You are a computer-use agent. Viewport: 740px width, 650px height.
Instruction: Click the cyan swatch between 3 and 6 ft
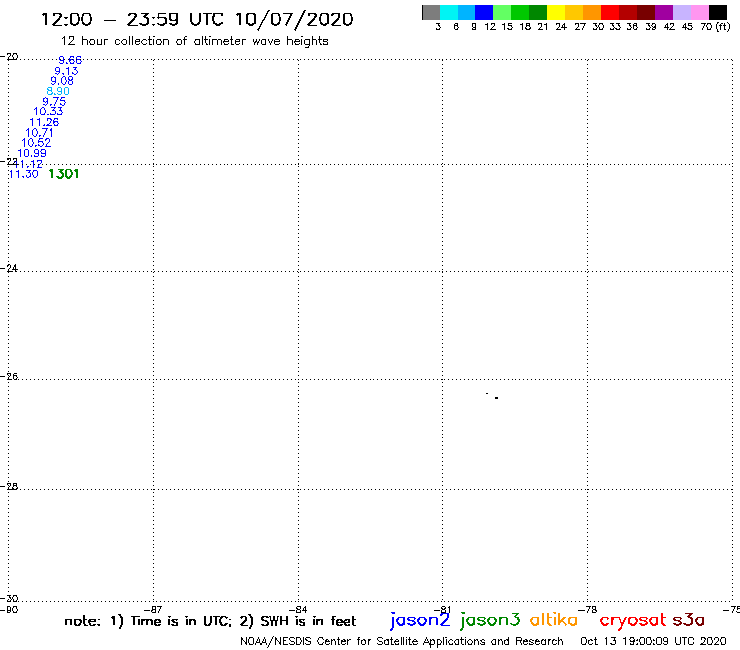tap(449, 12)
